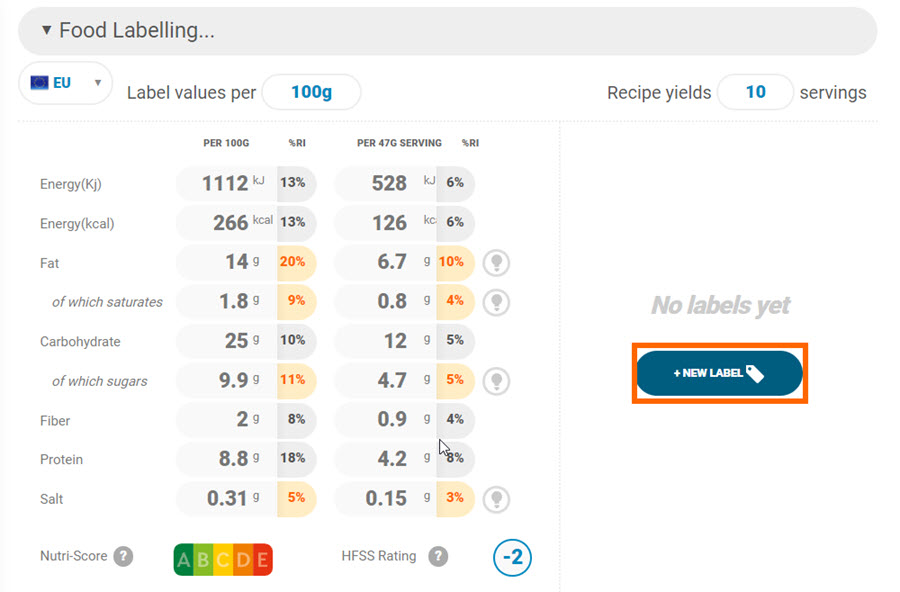The image size is (900, 592).
Task: Open the Nutri-Score help question mark
Action: [123, 556]
